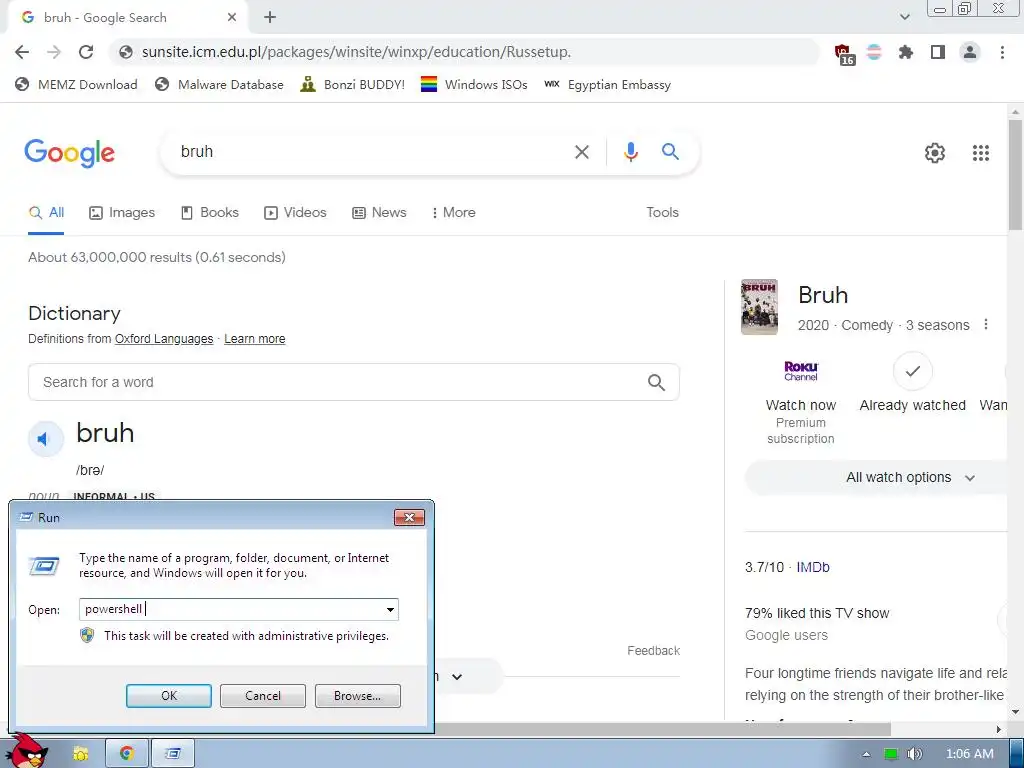This screenshot has width=1024, height=768.
Task: Click the site info globe in address bar
Action: 126,52
